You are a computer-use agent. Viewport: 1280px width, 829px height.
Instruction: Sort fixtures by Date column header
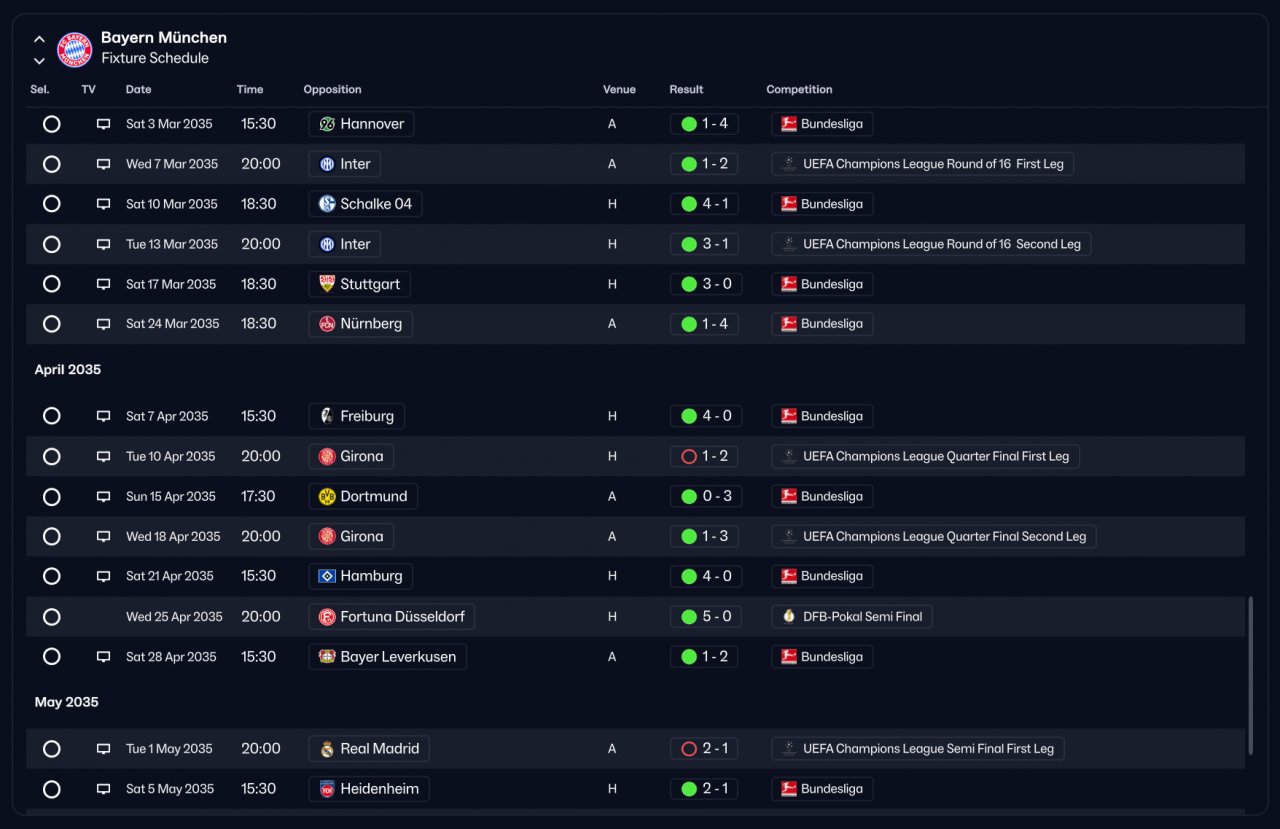point(139,89)
